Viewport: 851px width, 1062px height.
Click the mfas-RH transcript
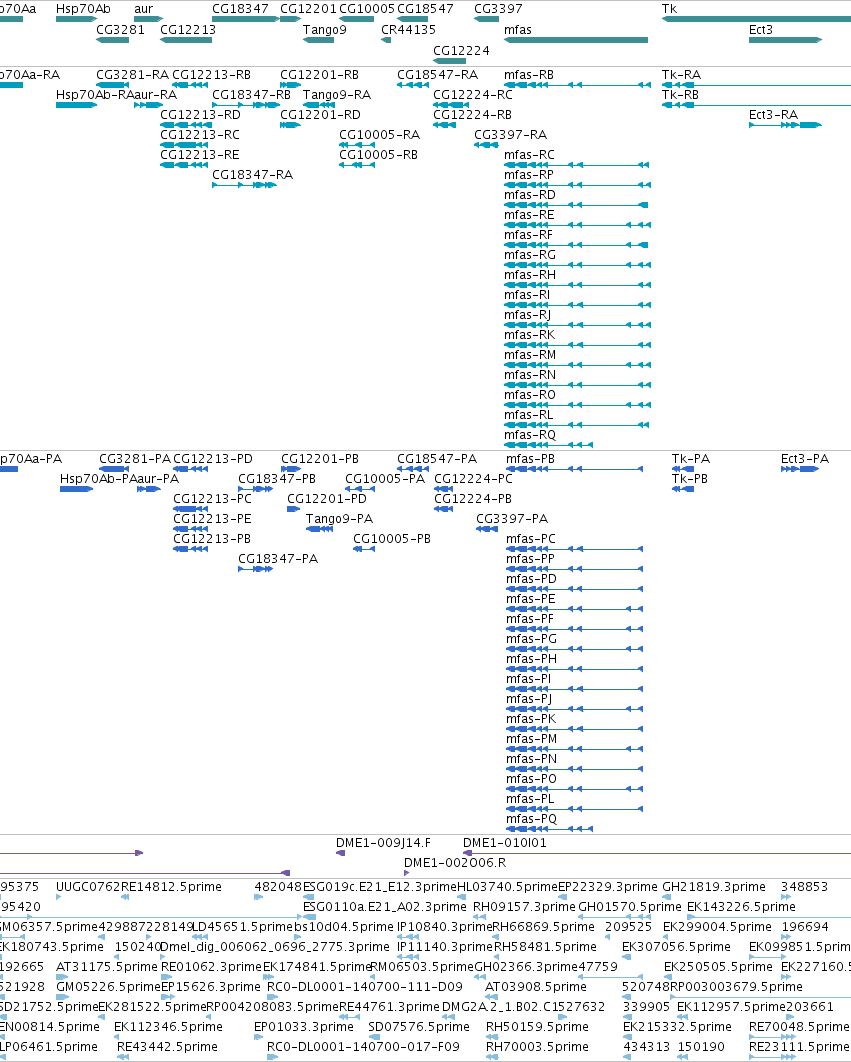pos(577,284)
